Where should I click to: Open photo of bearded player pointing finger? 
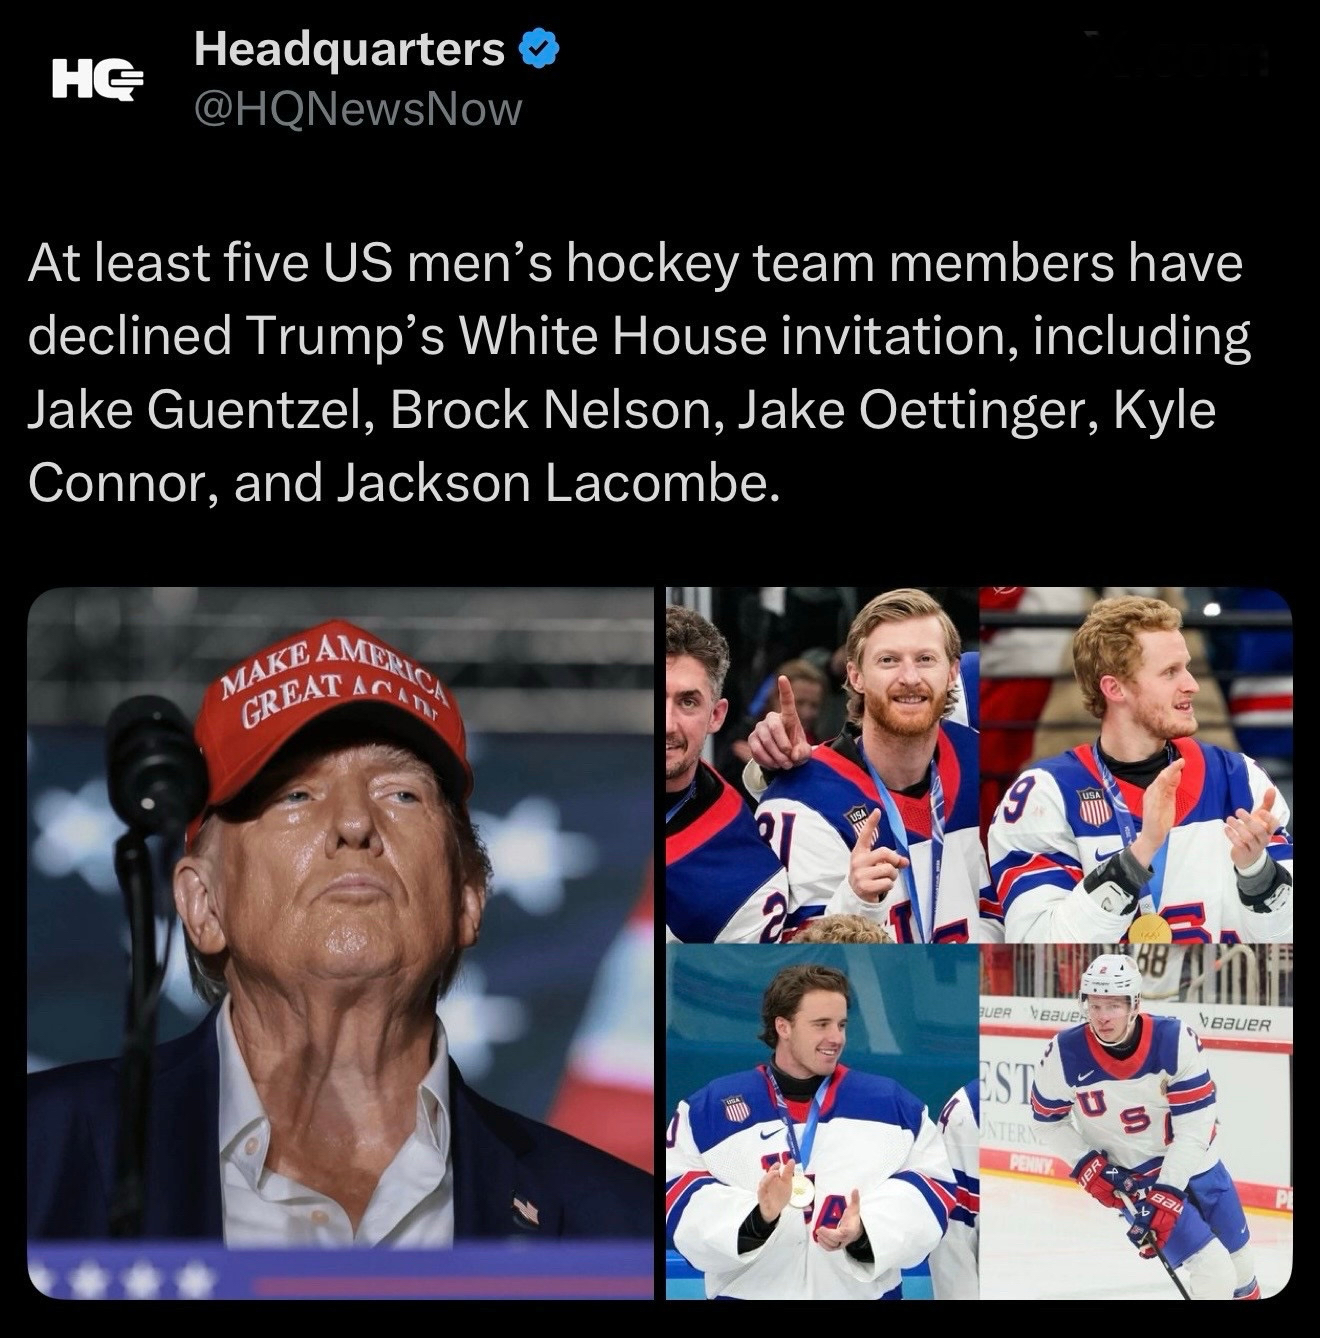pyautogui.click(x=822, y=765)
